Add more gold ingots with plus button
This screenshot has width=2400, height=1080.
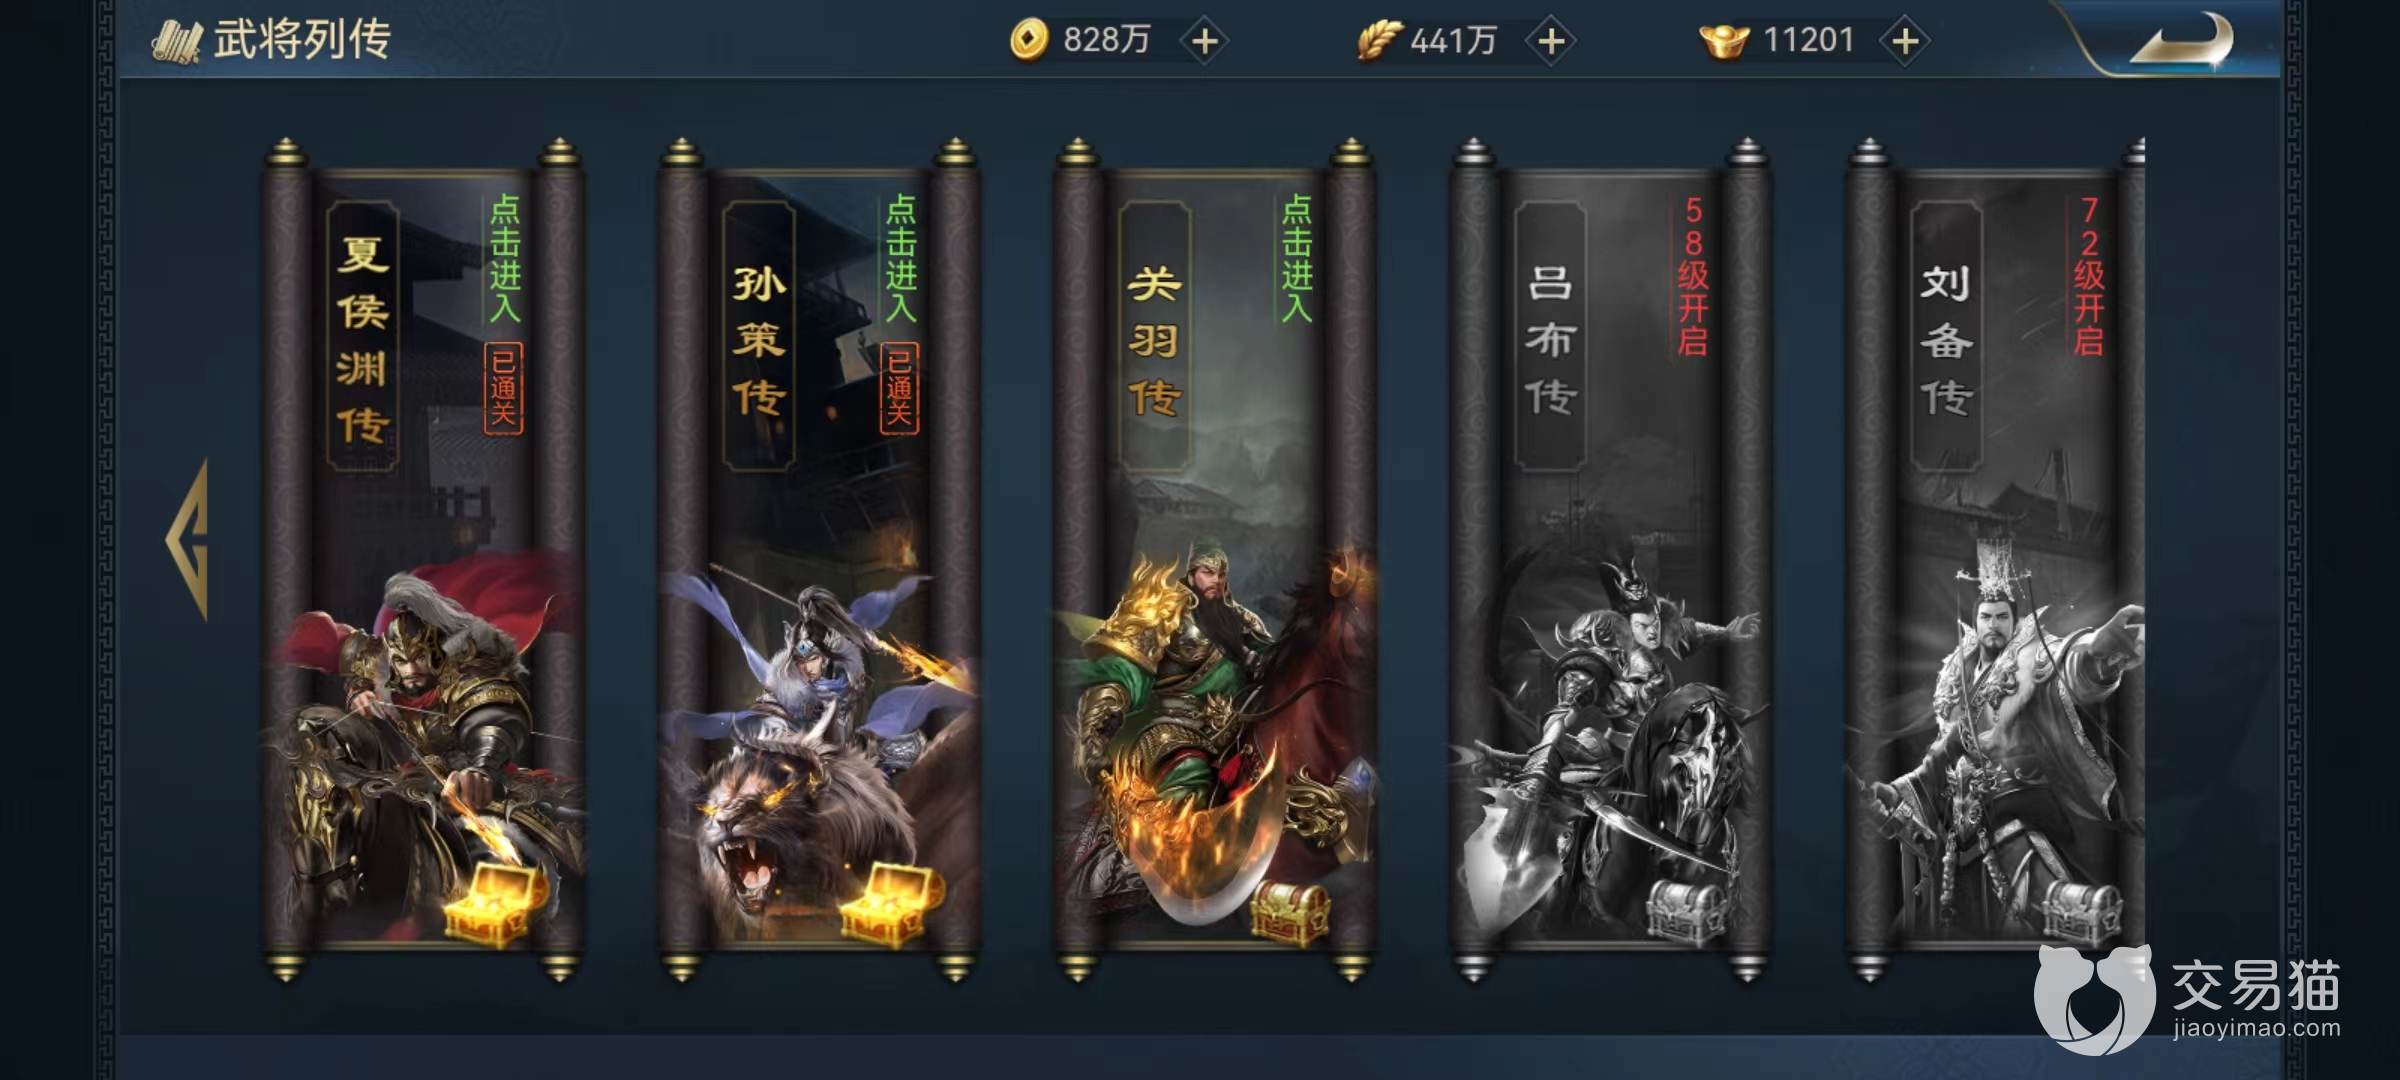pos(1905,41)
